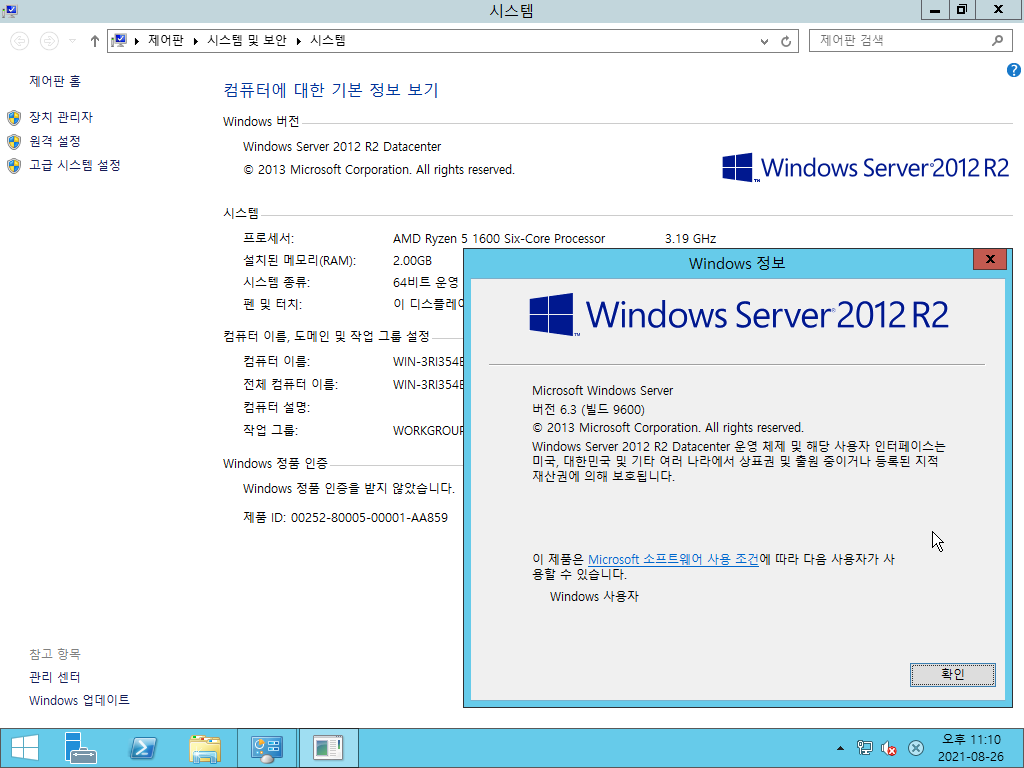Switch to the Control Panel taskbar window
This screenshot has height=768, width=1024.
[x=266, y=748]
